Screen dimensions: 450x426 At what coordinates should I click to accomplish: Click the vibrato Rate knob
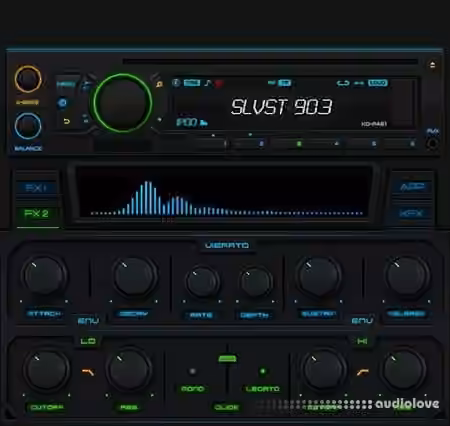point(202,282)
